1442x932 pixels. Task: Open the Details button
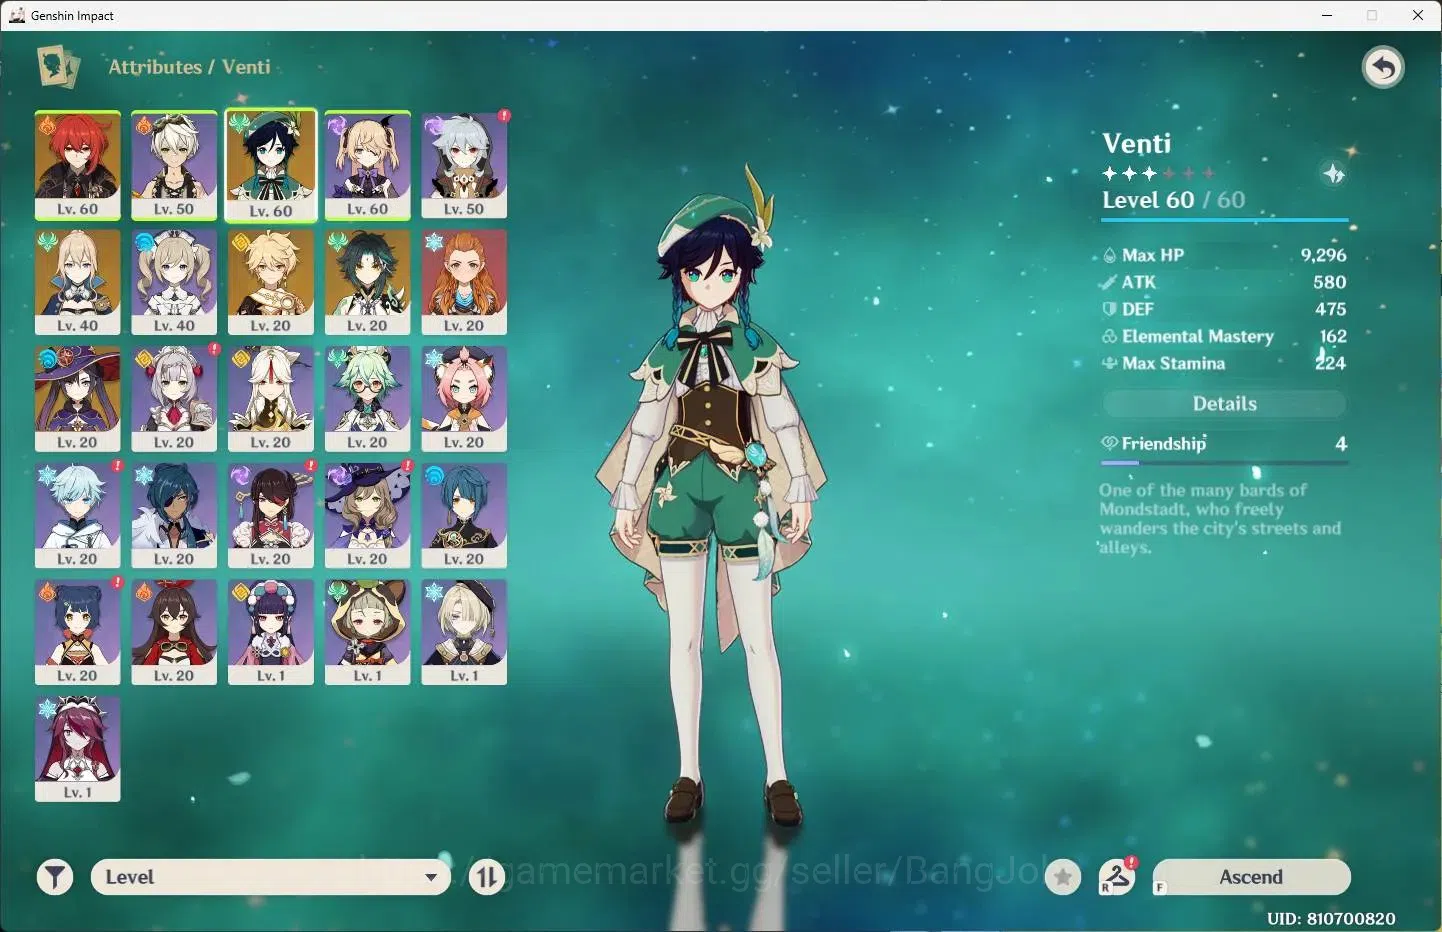pyautogui.click(x=1225, y=404)
